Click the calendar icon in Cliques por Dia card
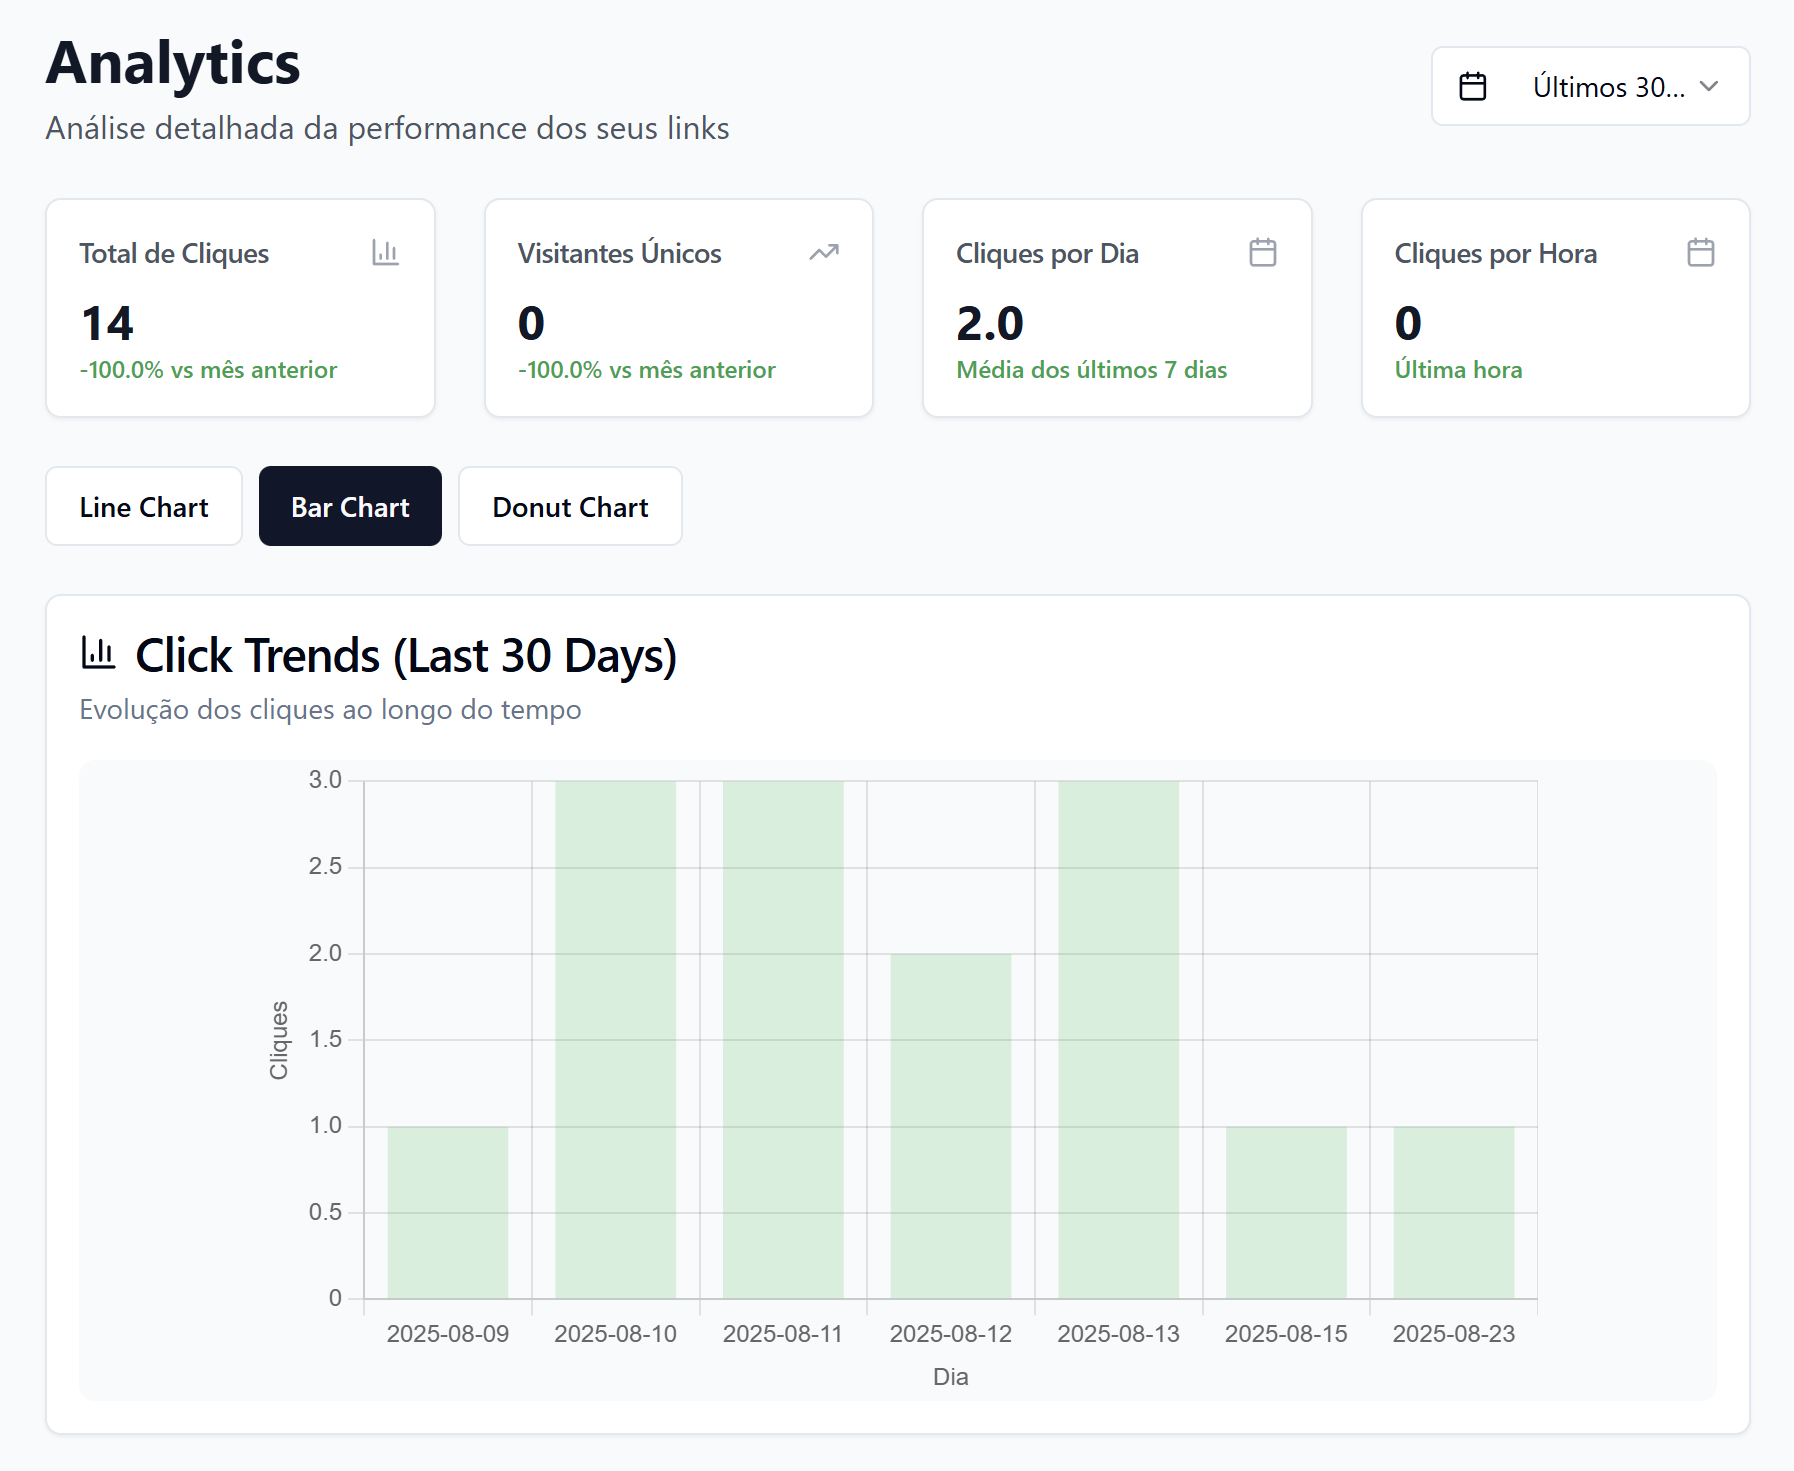 click(x=1262, y=253)
